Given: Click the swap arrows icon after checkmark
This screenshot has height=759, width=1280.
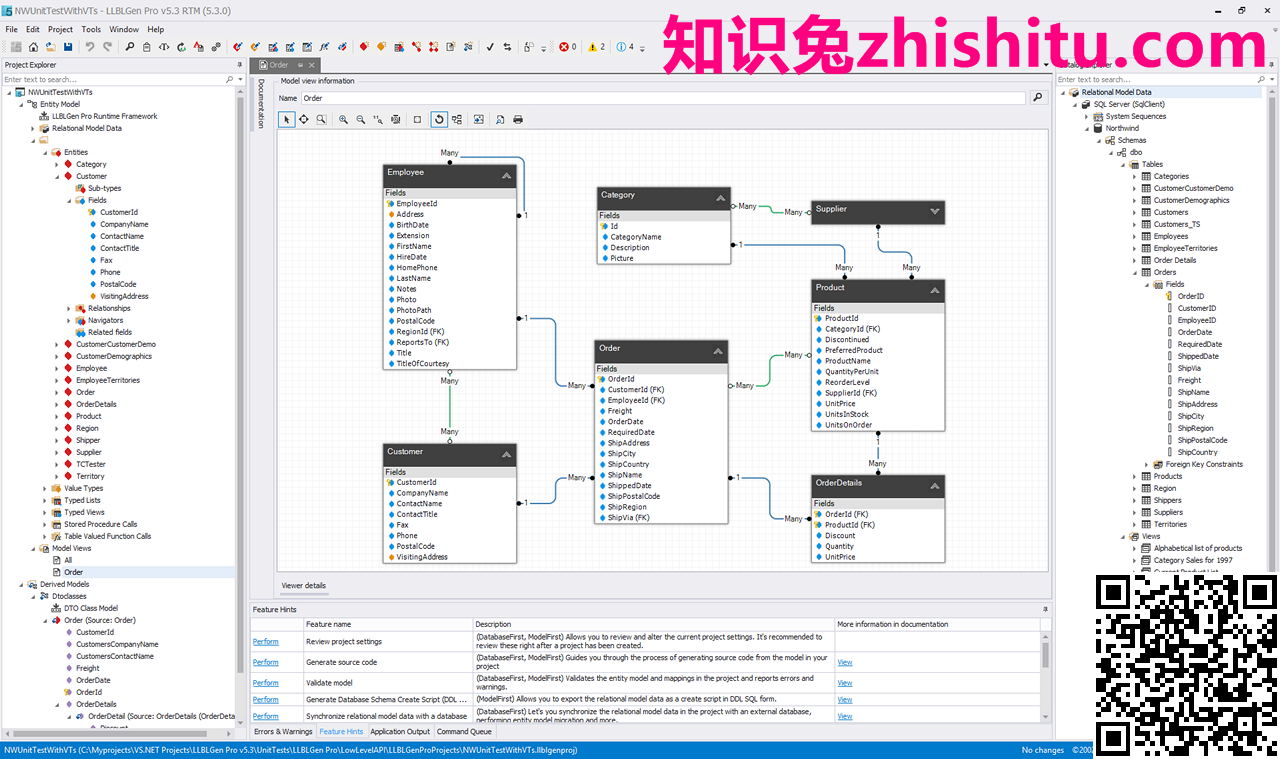Looking at the screenshot, I should point(507,46).
